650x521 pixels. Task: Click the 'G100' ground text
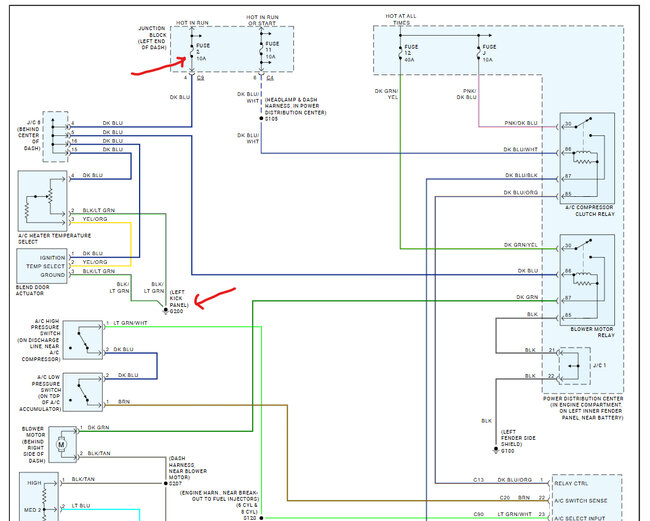[507, 451]
